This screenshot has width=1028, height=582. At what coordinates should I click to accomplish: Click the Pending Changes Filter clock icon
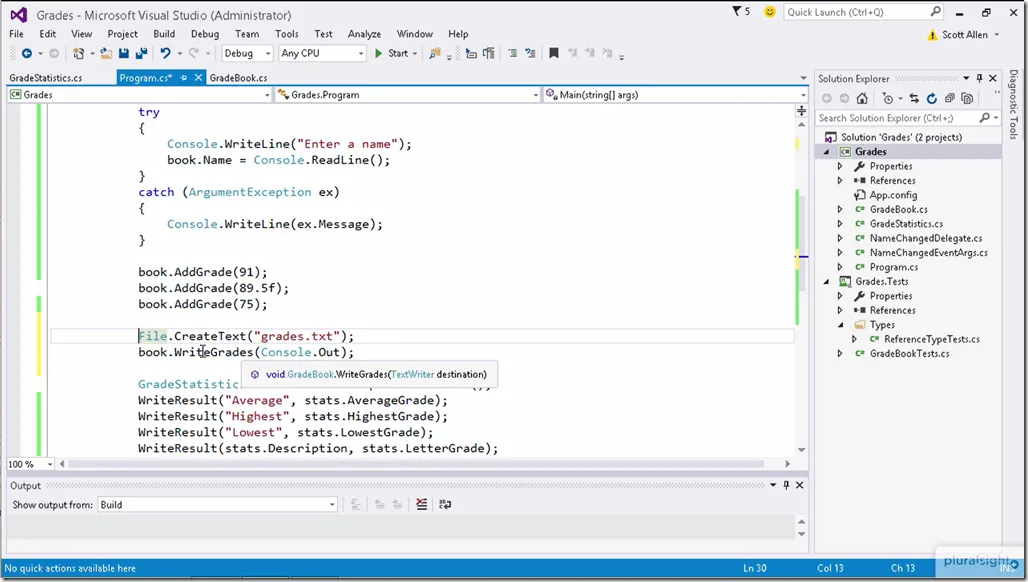point(888,98)
